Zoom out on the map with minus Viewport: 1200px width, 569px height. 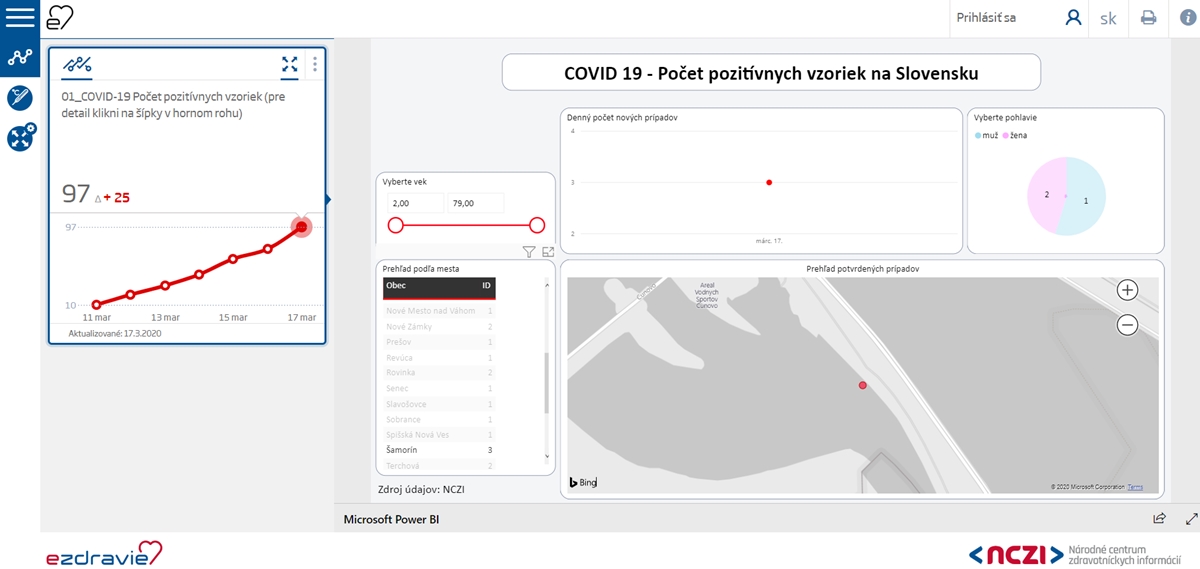point(1127,324)
